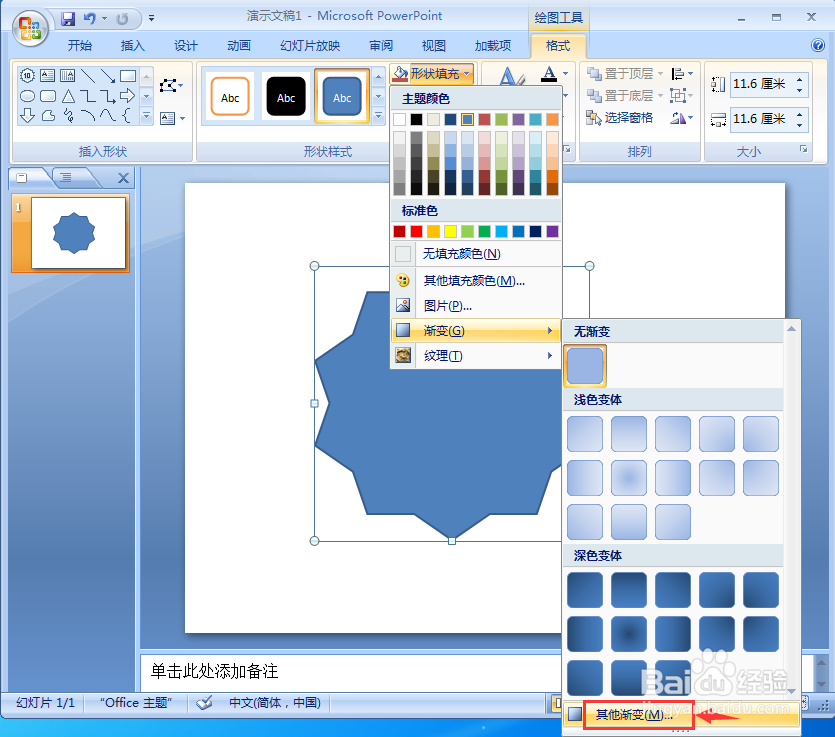835x737 pixels.
Task: Pick the scribble shape tool
Action: point(68,115)
